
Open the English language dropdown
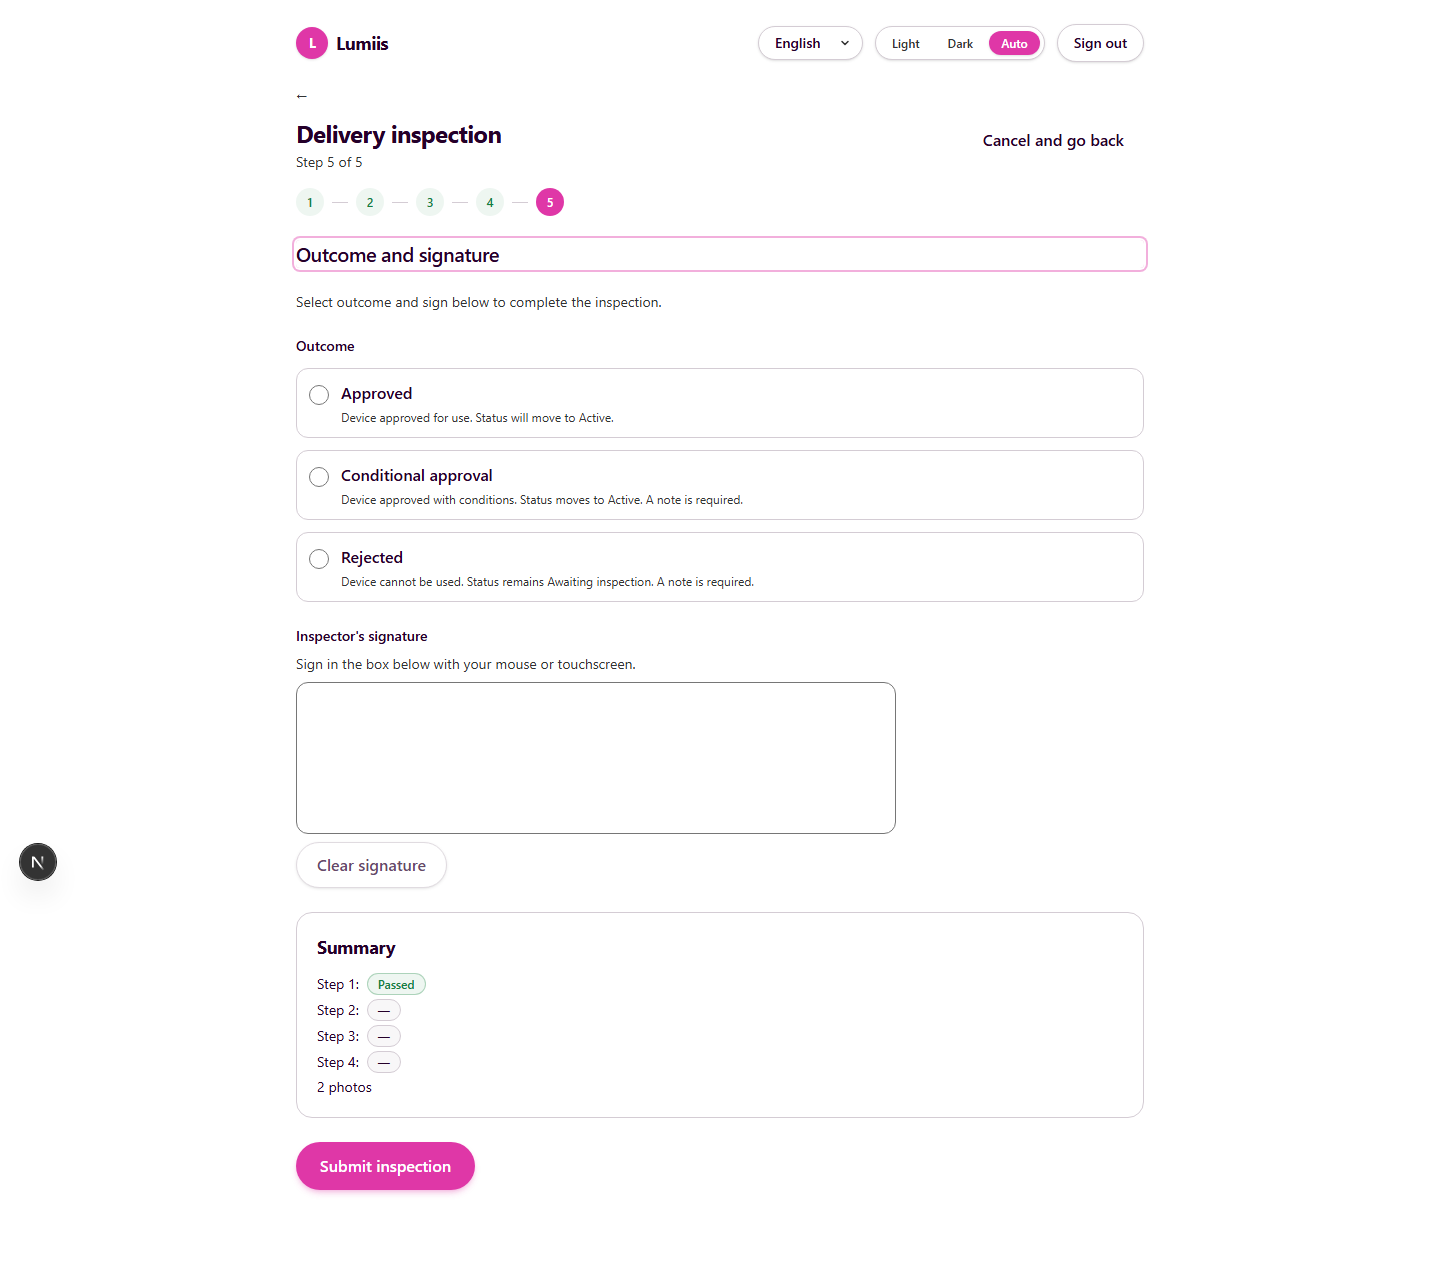pos(810,43)
